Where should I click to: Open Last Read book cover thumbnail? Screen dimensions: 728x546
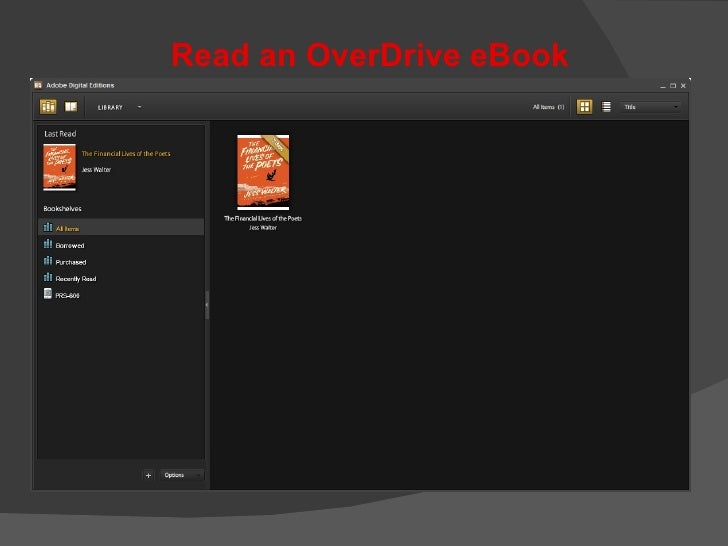(59, 167)
